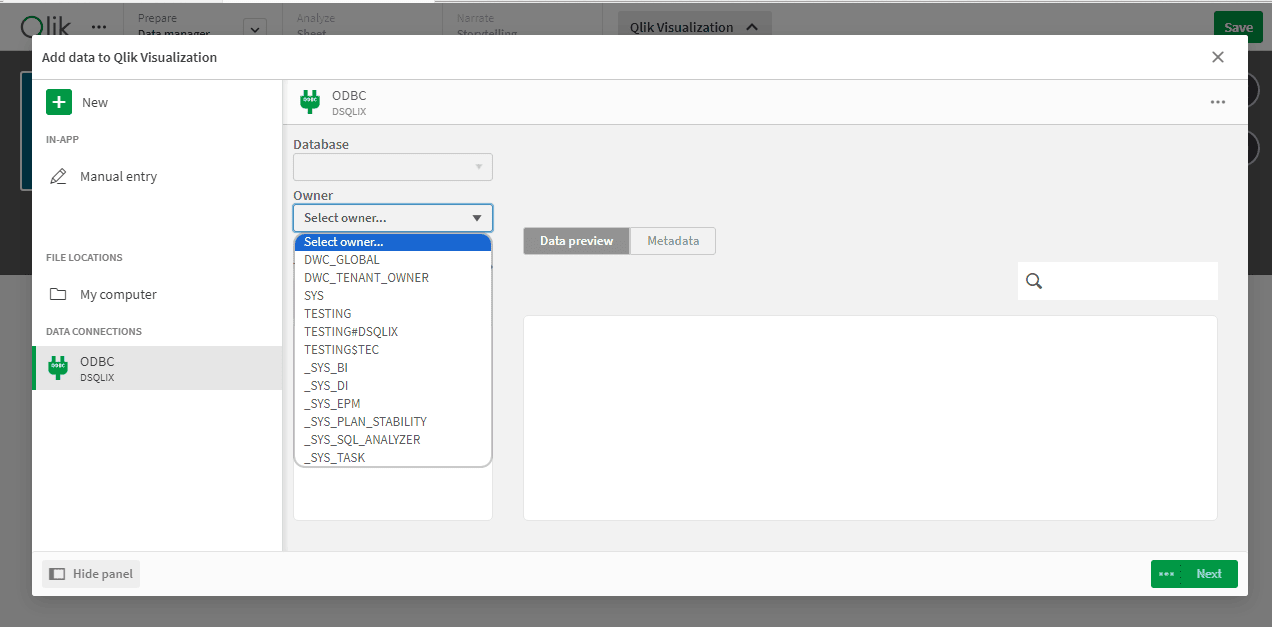Click the green Save button

tap(1238, 27)
